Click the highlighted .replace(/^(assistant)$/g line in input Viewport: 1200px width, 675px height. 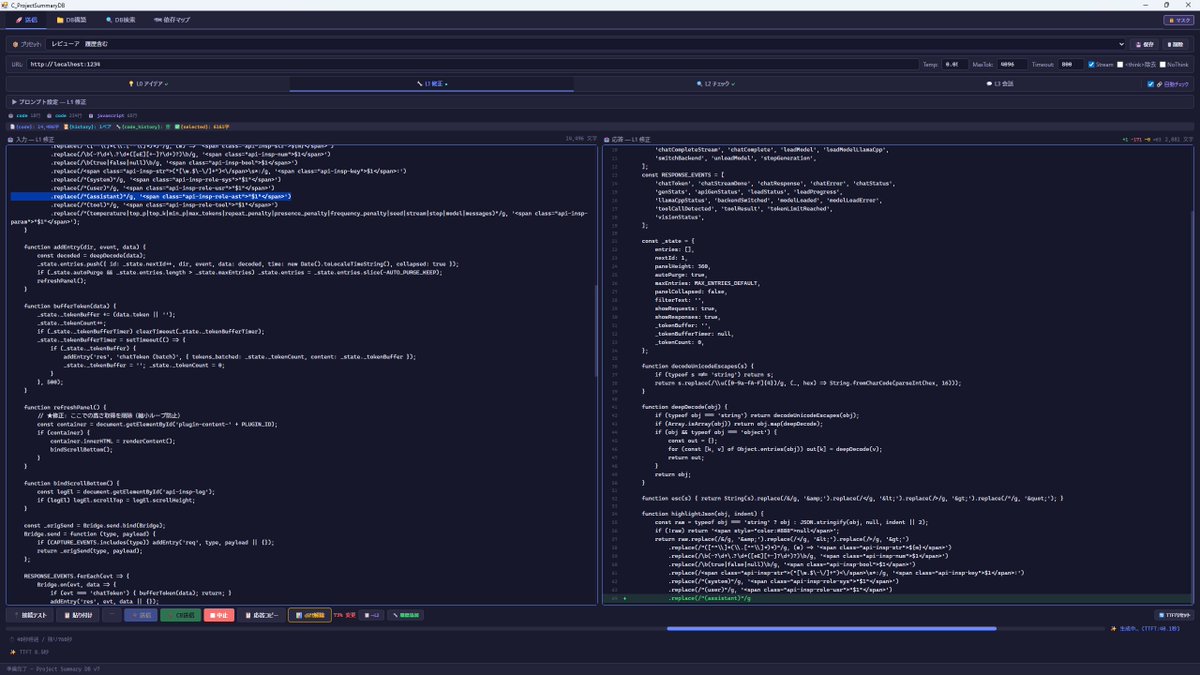150,197
